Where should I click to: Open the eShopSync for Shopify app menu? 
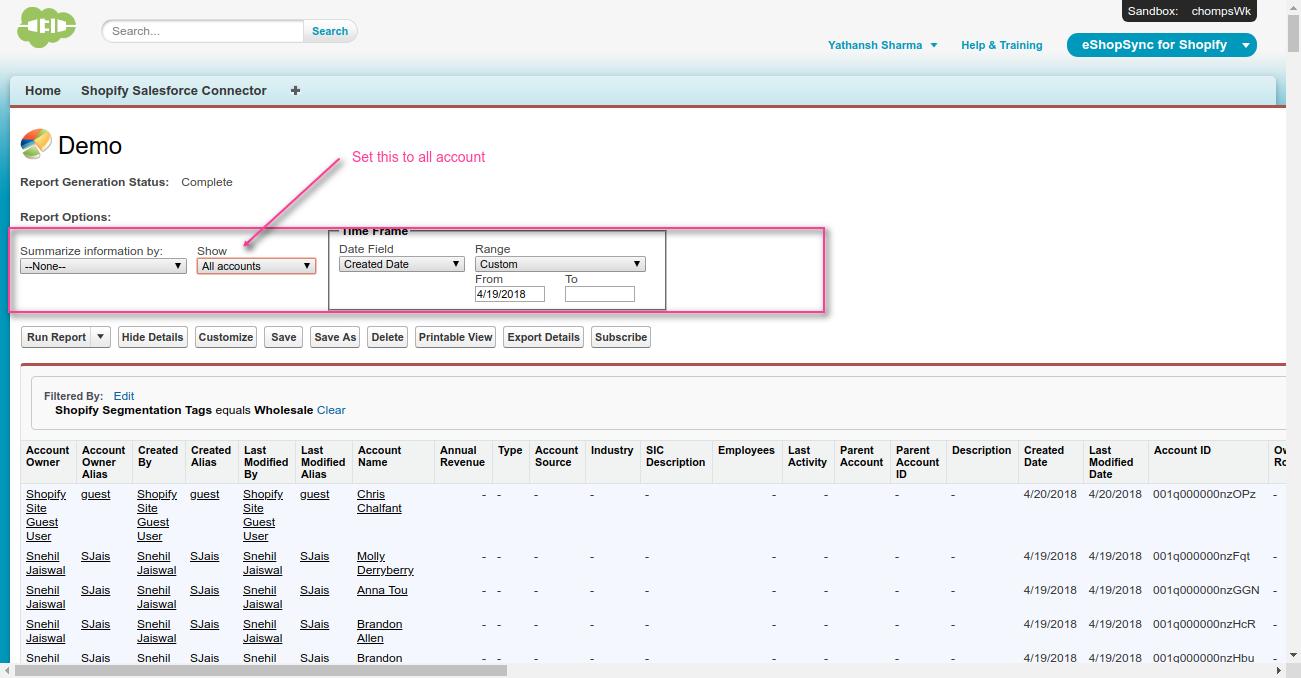[x=1161, y=45]
